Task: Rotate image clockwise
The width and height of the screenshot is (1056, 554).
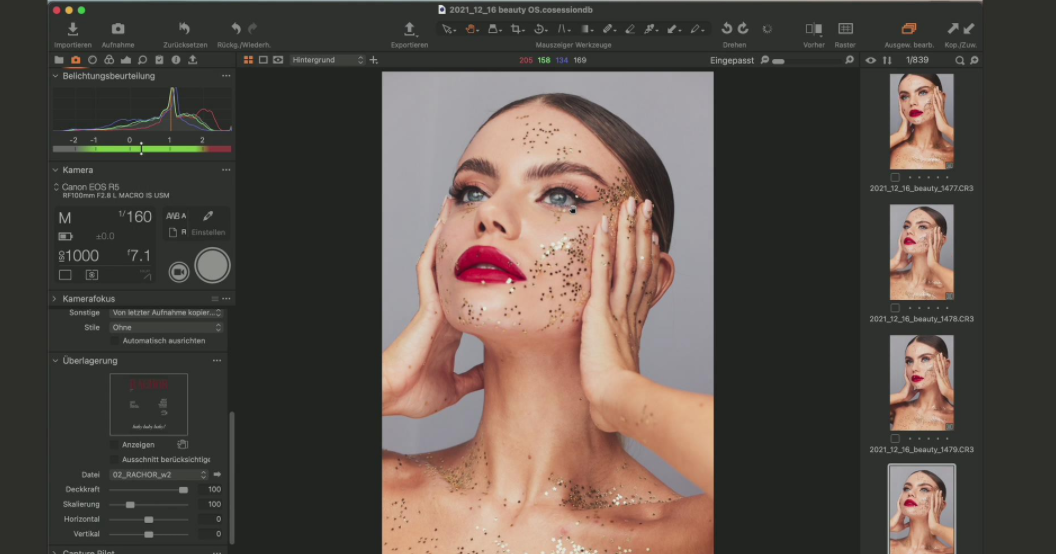Action: coord(743,28)
